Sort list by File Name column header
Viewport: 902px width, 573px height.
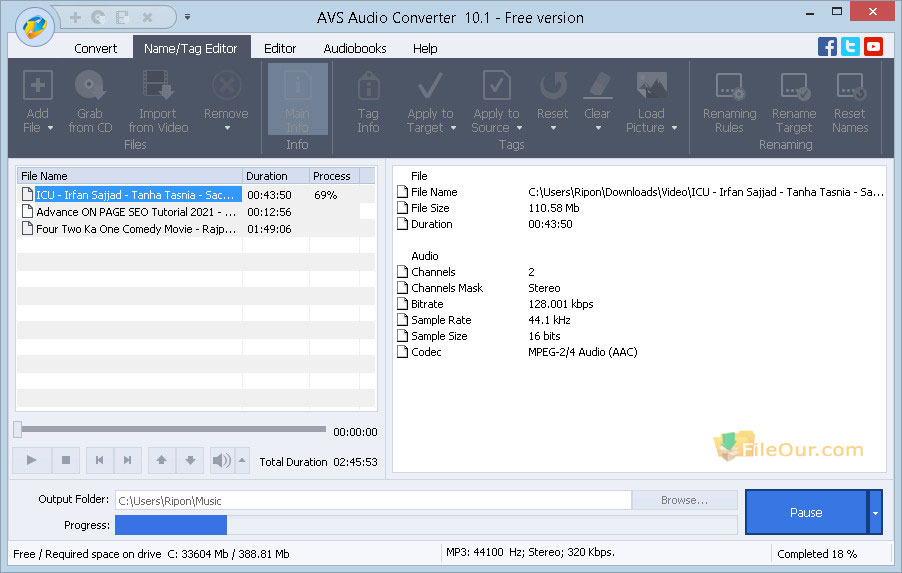click(x=130, y=175)
